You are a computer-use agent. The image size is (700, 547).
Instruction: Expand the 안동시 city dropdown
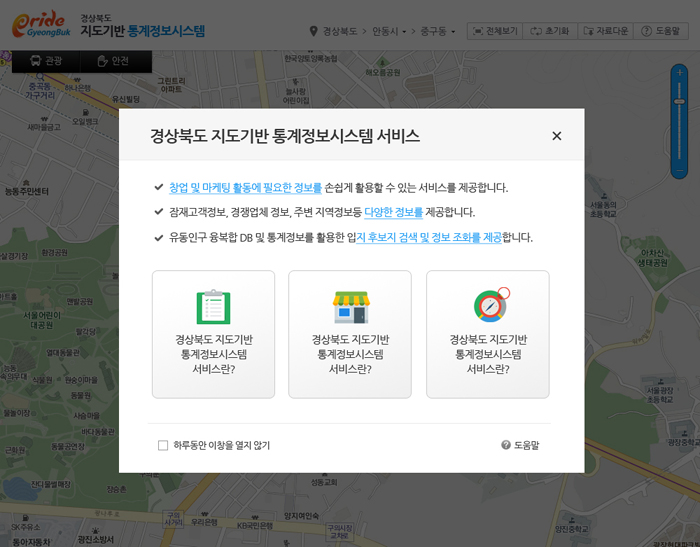[389, 31]
